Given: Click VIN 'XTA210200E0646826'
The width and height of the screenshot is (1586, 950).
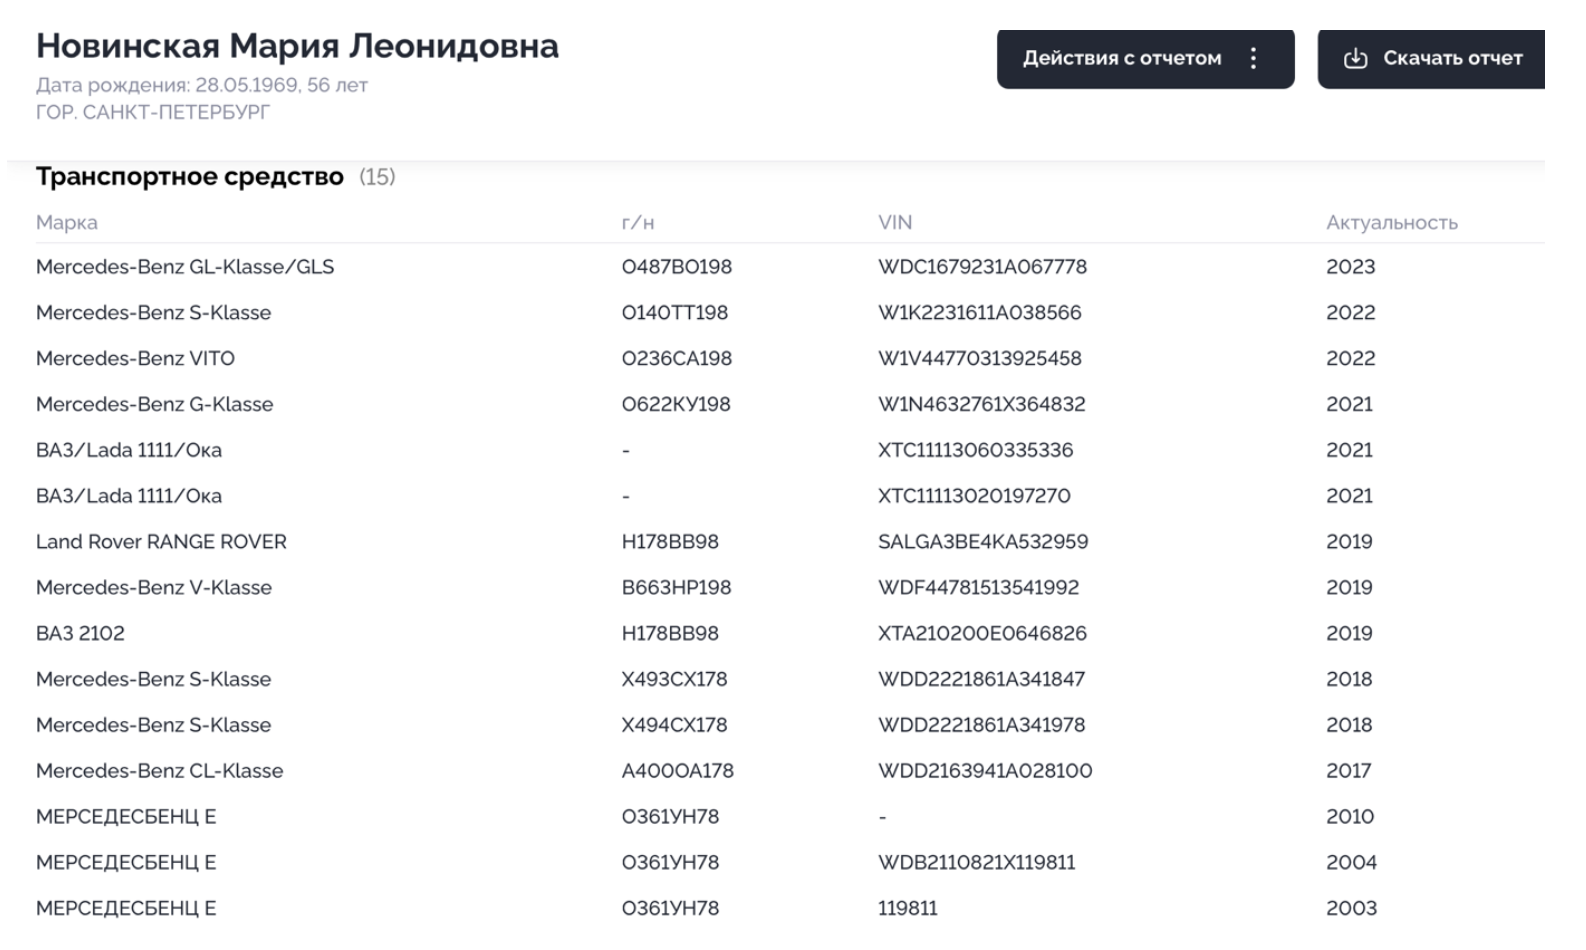Looking at the screenshot, I should point(982,634).
